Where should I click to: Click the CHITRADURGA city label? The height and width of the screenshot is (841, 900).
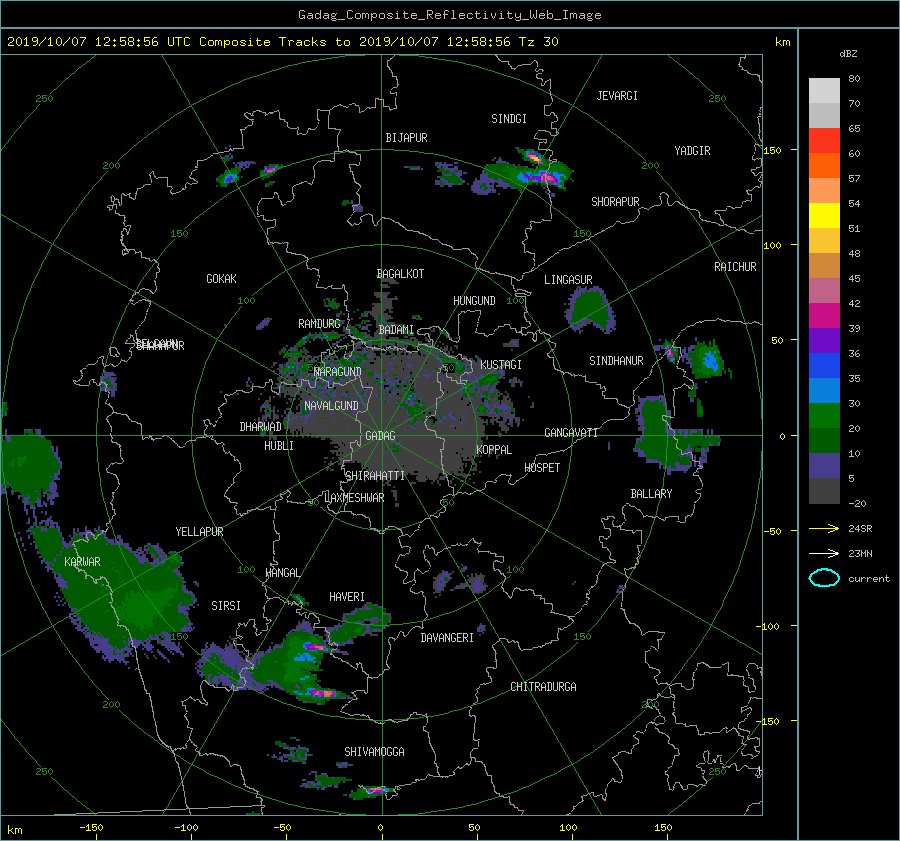[x=543, y=687]
